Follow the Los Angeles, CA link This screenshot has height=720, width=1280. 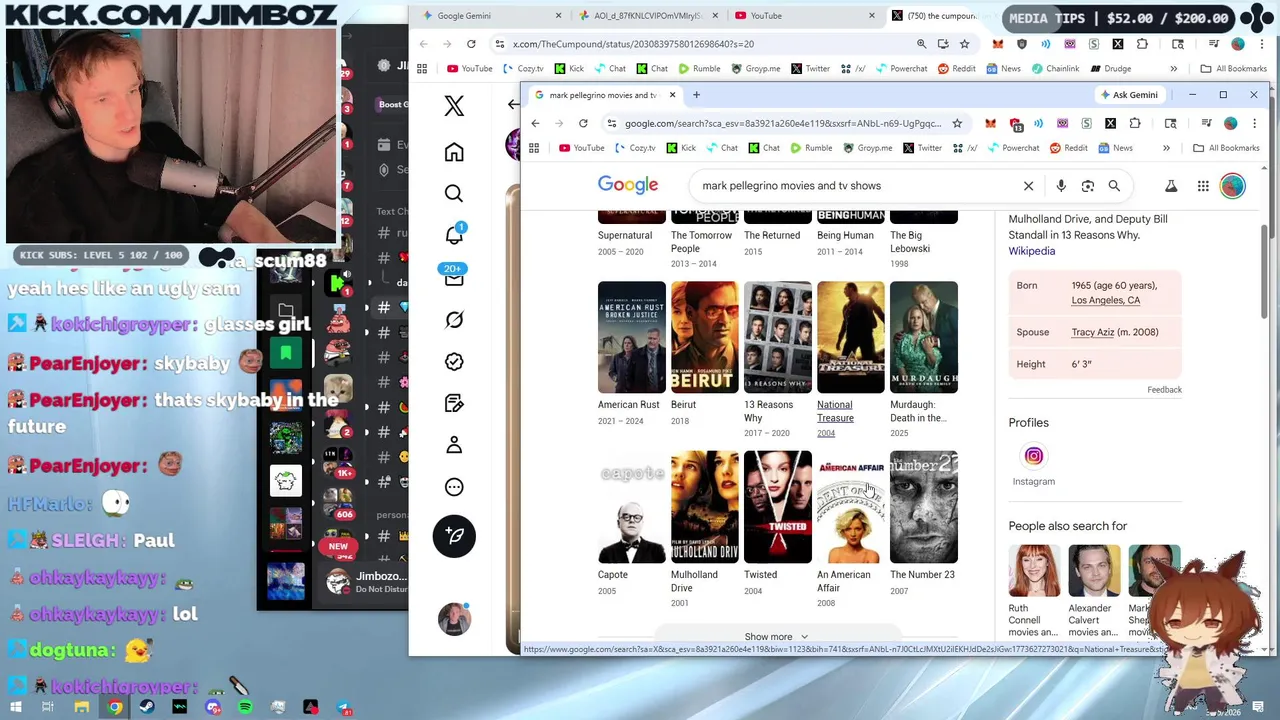pyautogui.click(x=1105, y=300)
